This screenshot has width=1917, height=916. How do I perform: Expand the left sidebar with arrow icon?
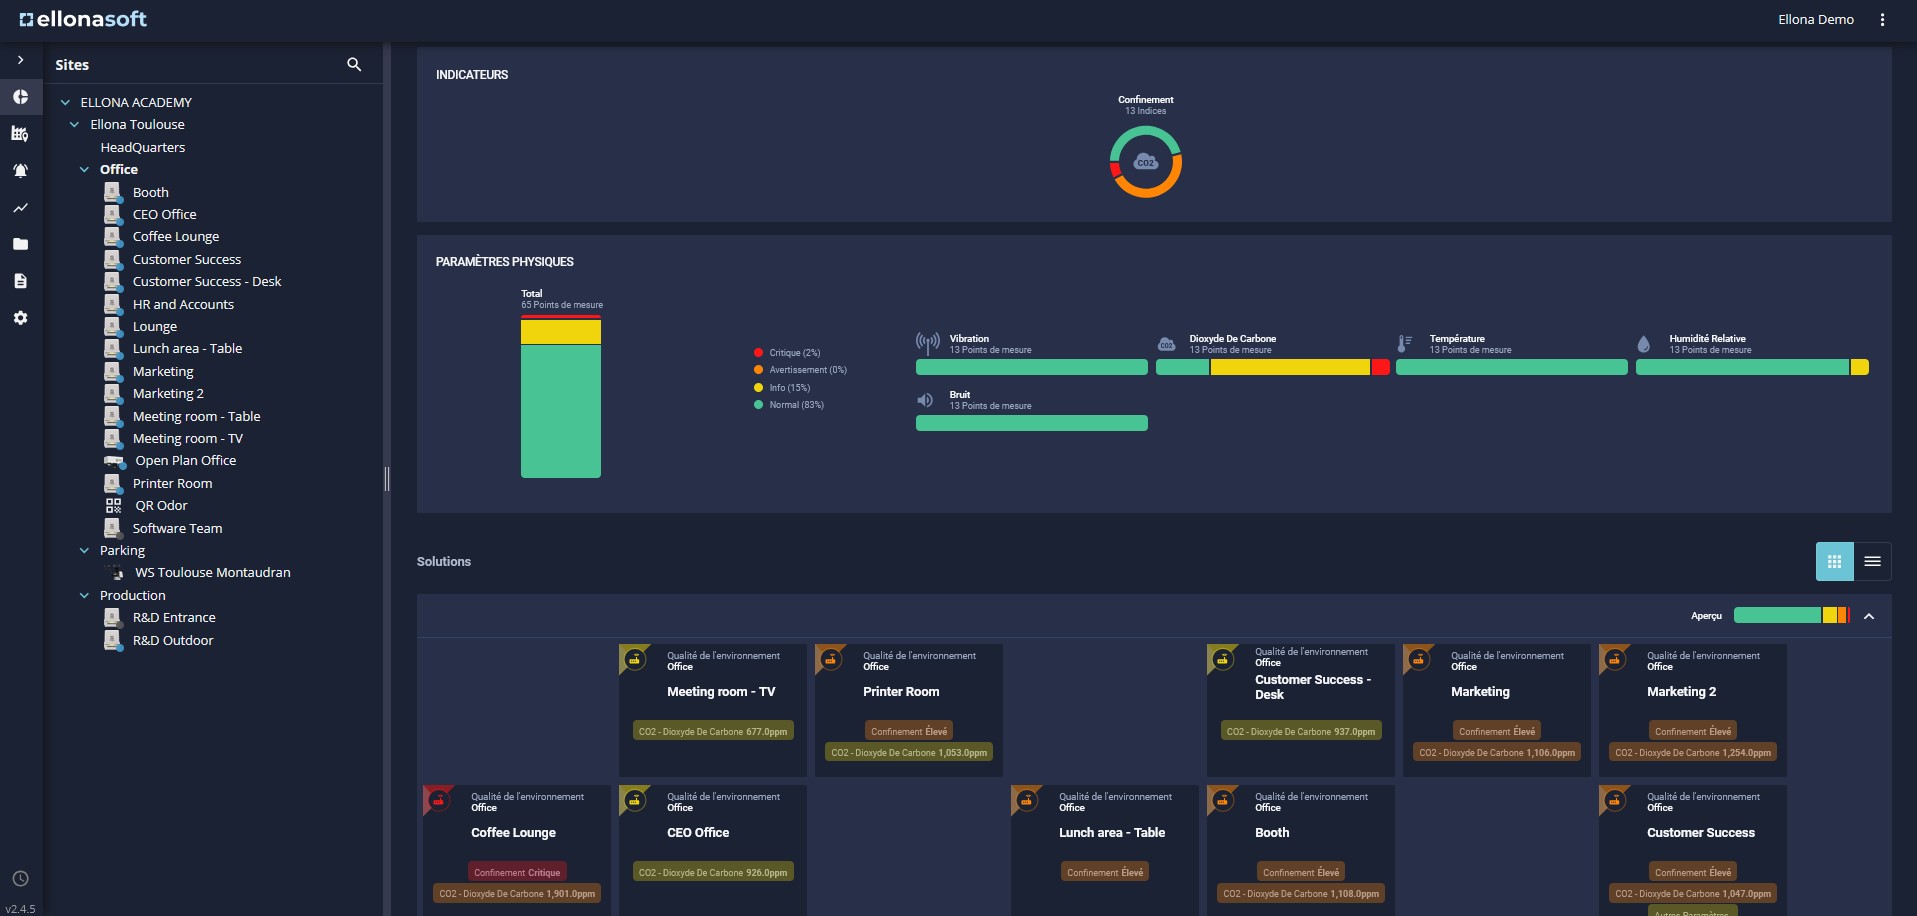(x=20, y=60)
